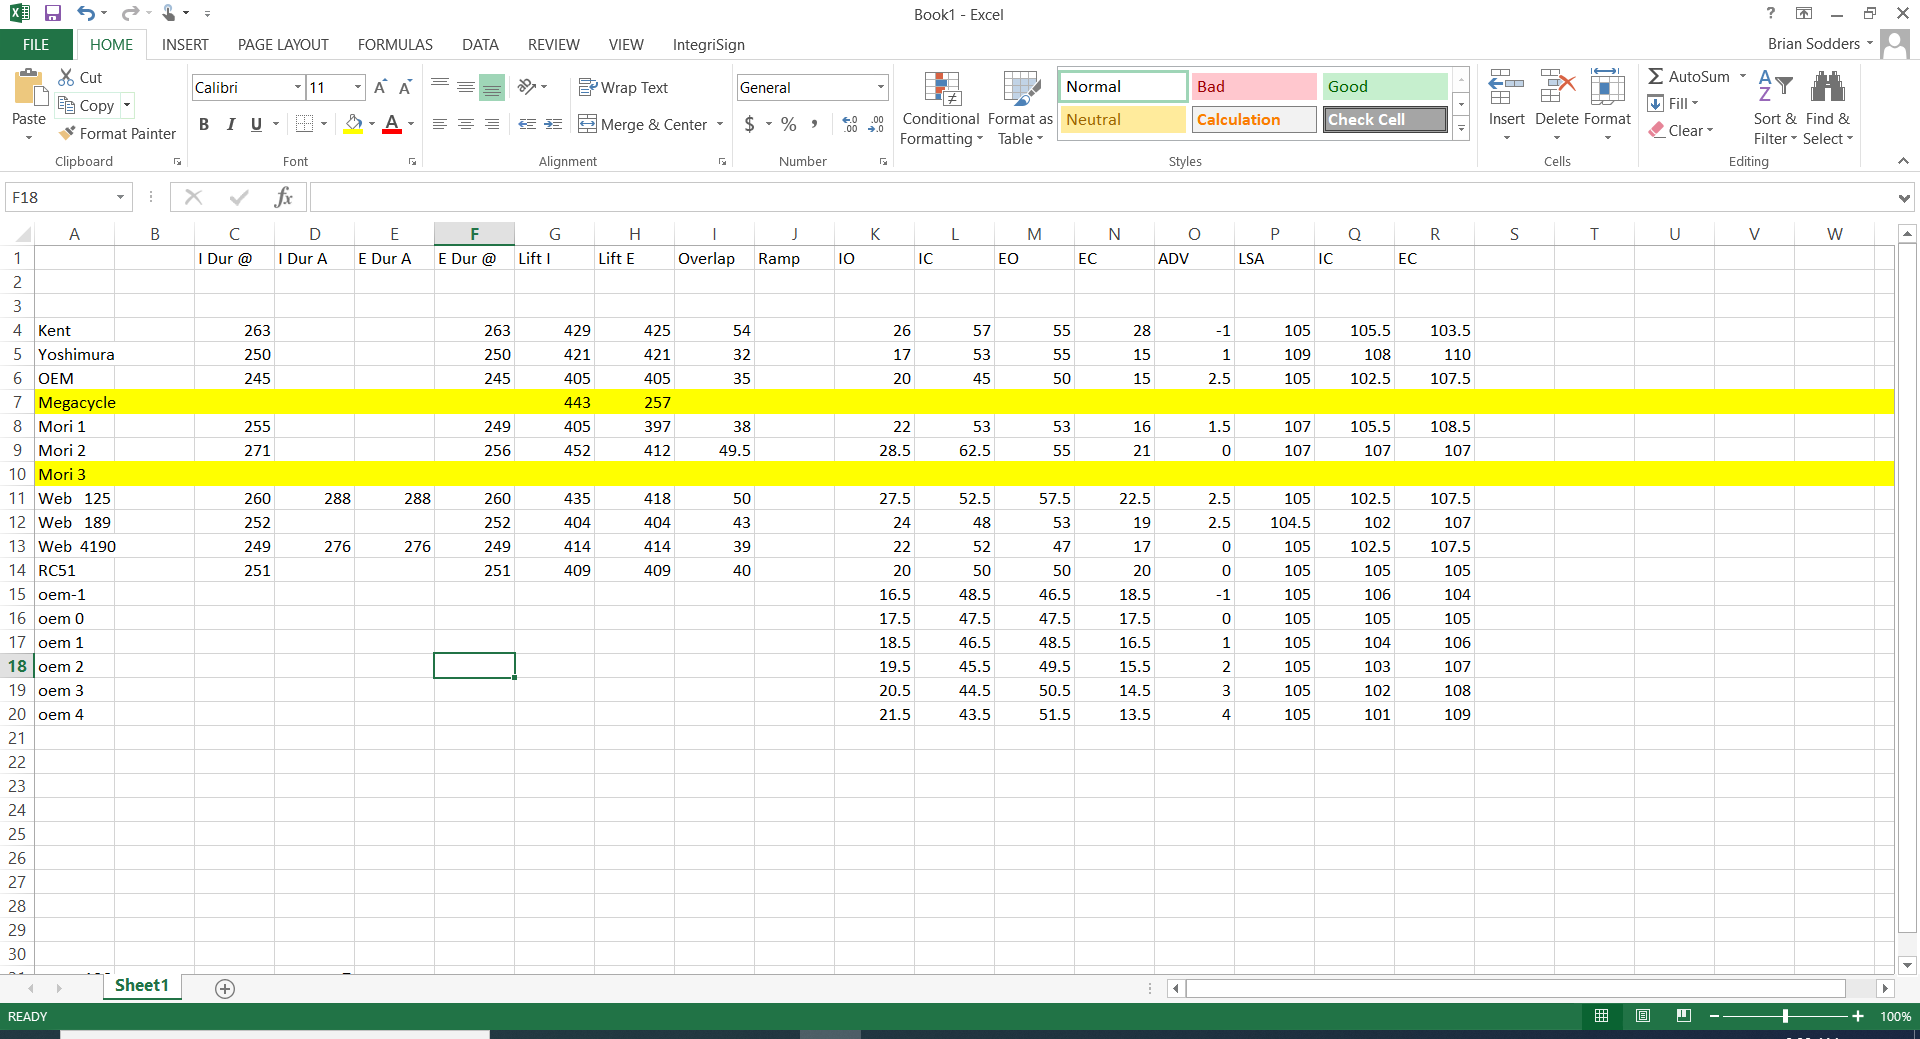Increase font size with the large A icon
The image size is (1920, 1039).
(x=380, y=88)
